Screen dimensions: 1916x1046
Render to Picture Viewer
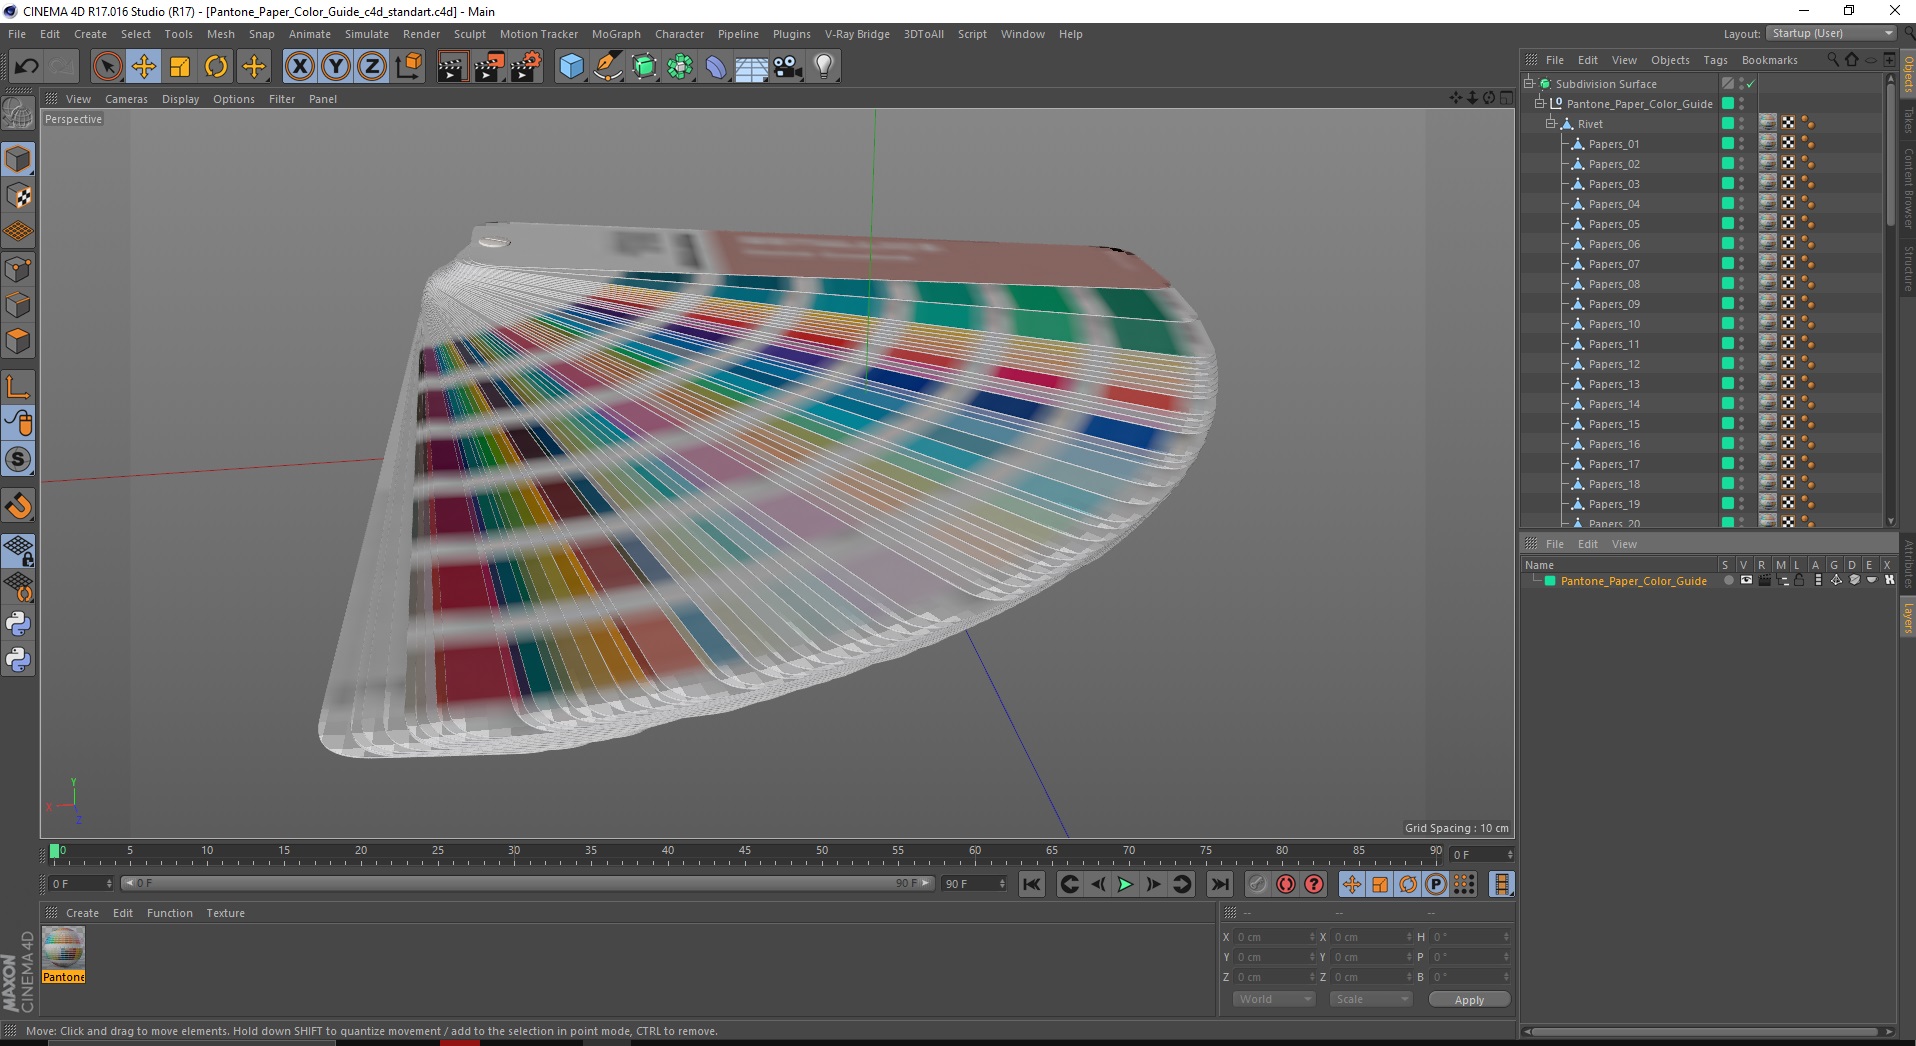(489, 67)
